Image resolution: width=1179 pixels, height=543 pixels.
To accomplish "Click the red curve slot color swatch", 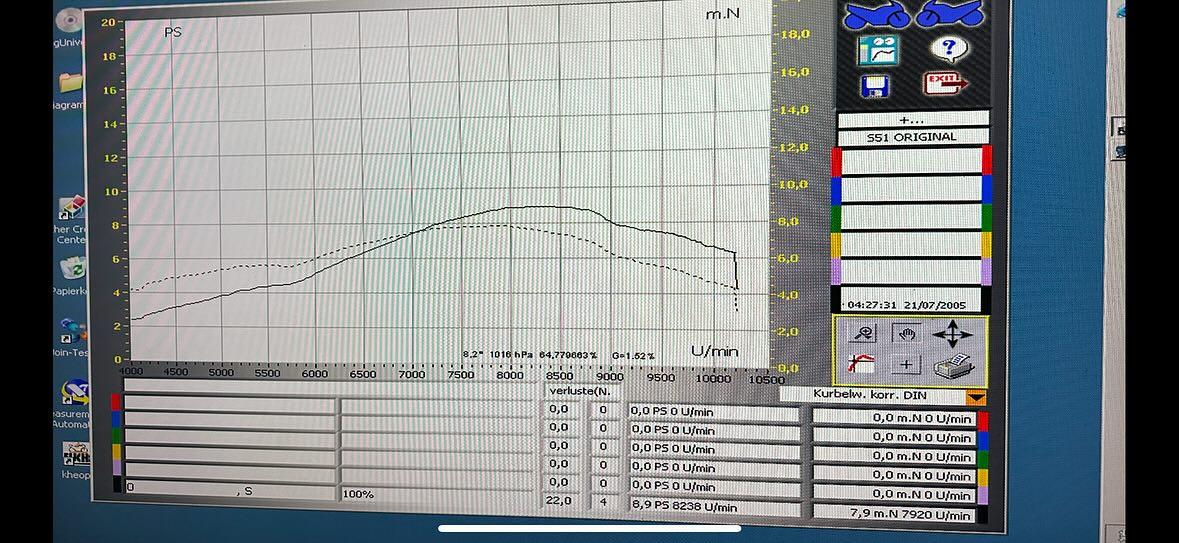I will (987, 160).
